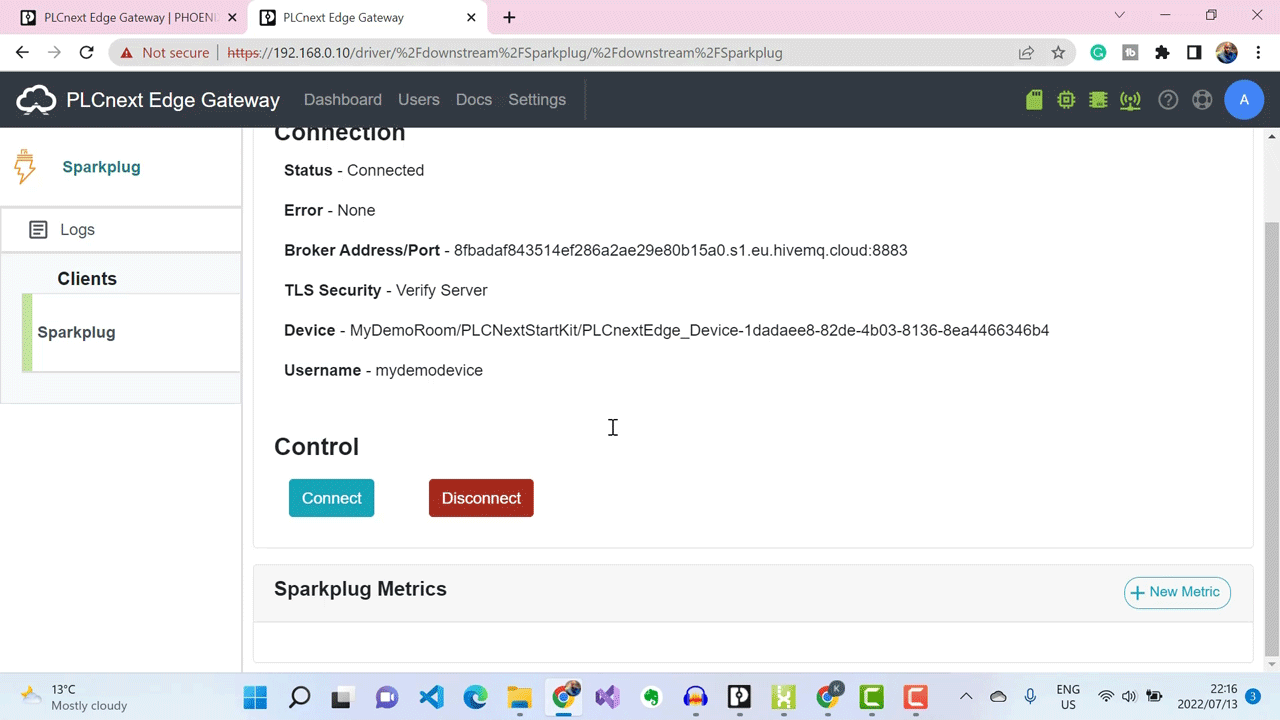Click the red Disconnect button
The width and height of the screenshot is (1280, 720).
pos(481,498)
